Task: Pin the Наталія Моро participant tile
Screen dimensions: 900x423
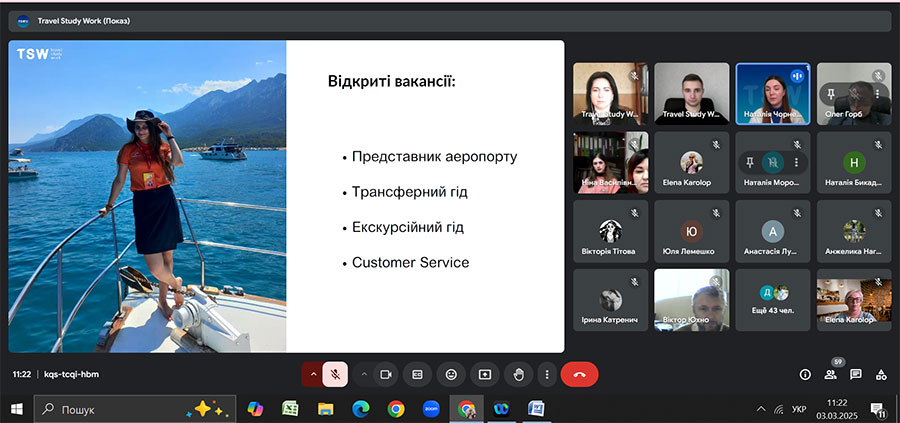Action: tap(749, 161)
